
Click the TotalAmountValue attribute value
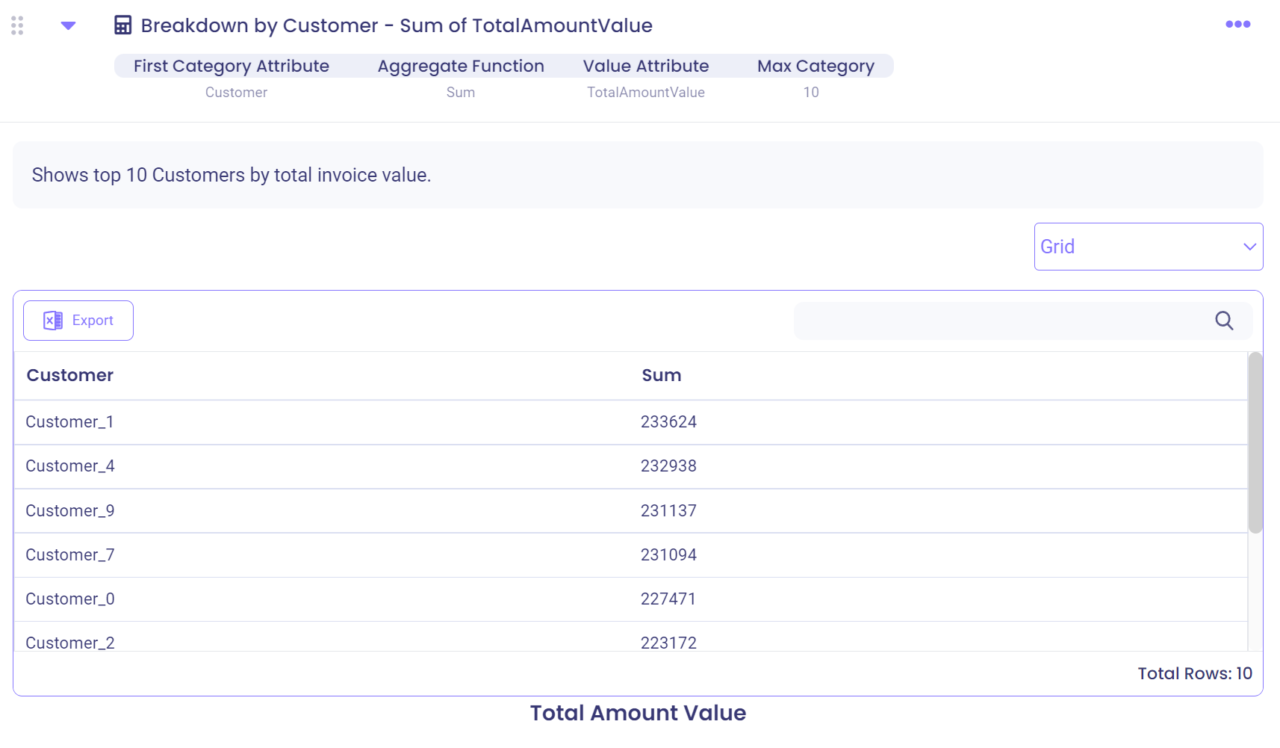pyautogui.click(x=646, y=92)
